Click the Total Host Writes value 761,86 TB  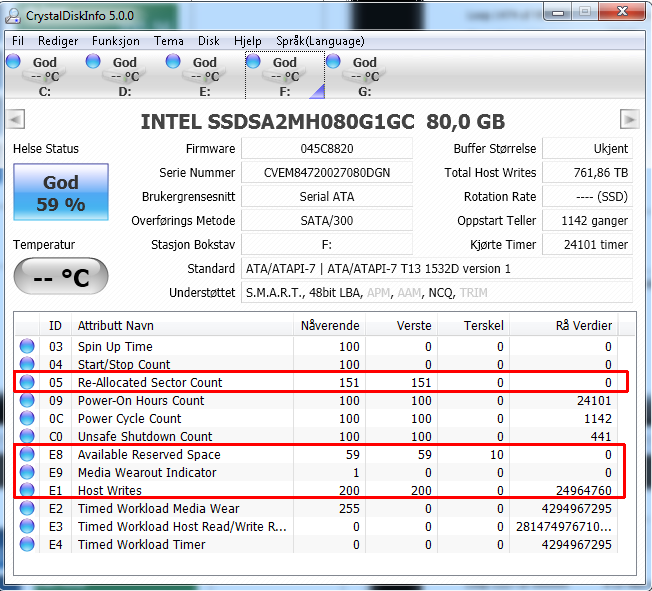(588, 173)
